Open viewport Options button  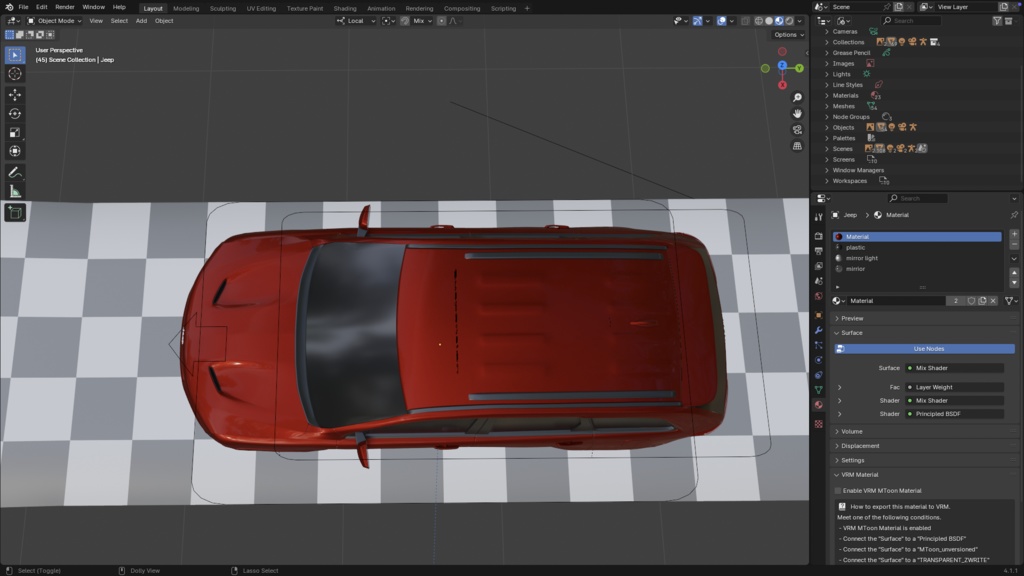[x=787, y=35]
